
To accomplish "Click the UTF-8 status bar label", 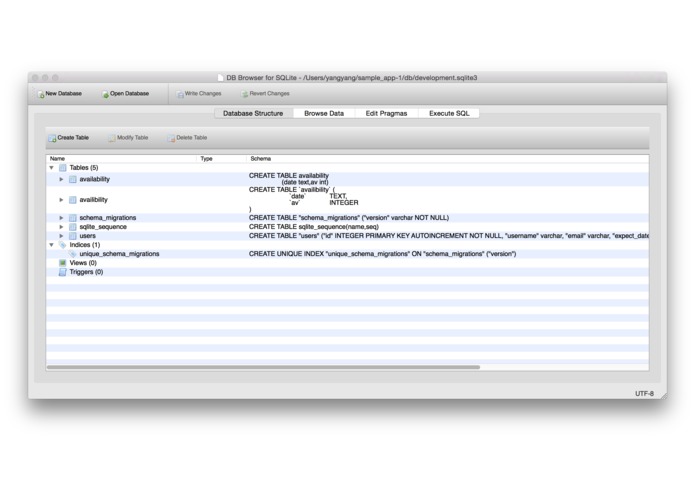I will point(644,393).
